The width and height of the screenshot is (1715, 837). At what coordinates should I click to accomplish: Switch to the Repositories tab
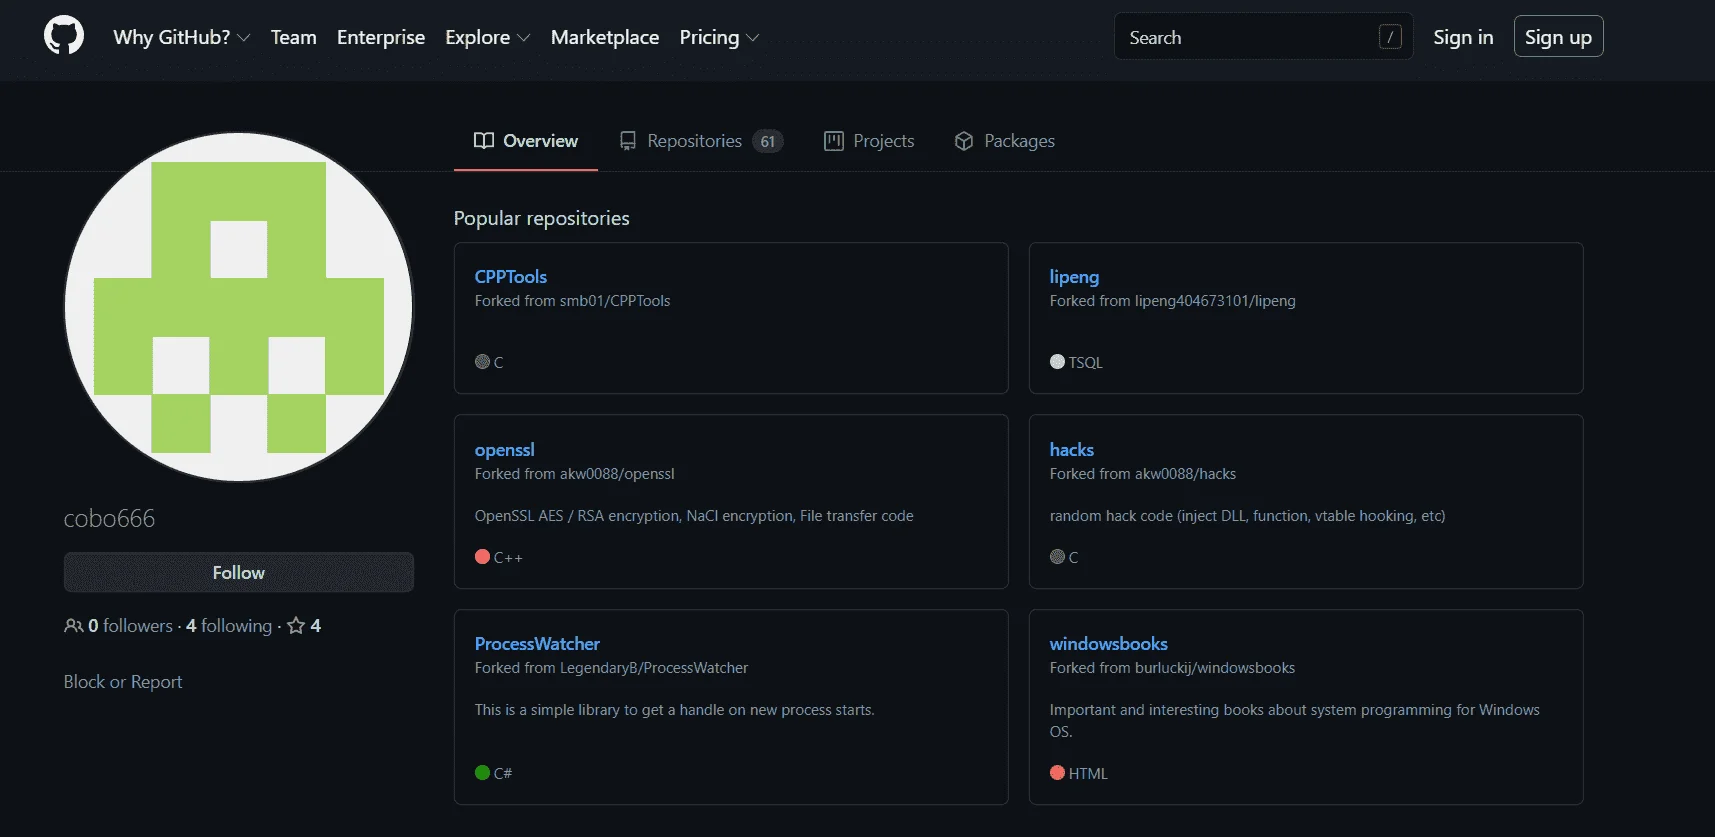click(x=701, y=141)
